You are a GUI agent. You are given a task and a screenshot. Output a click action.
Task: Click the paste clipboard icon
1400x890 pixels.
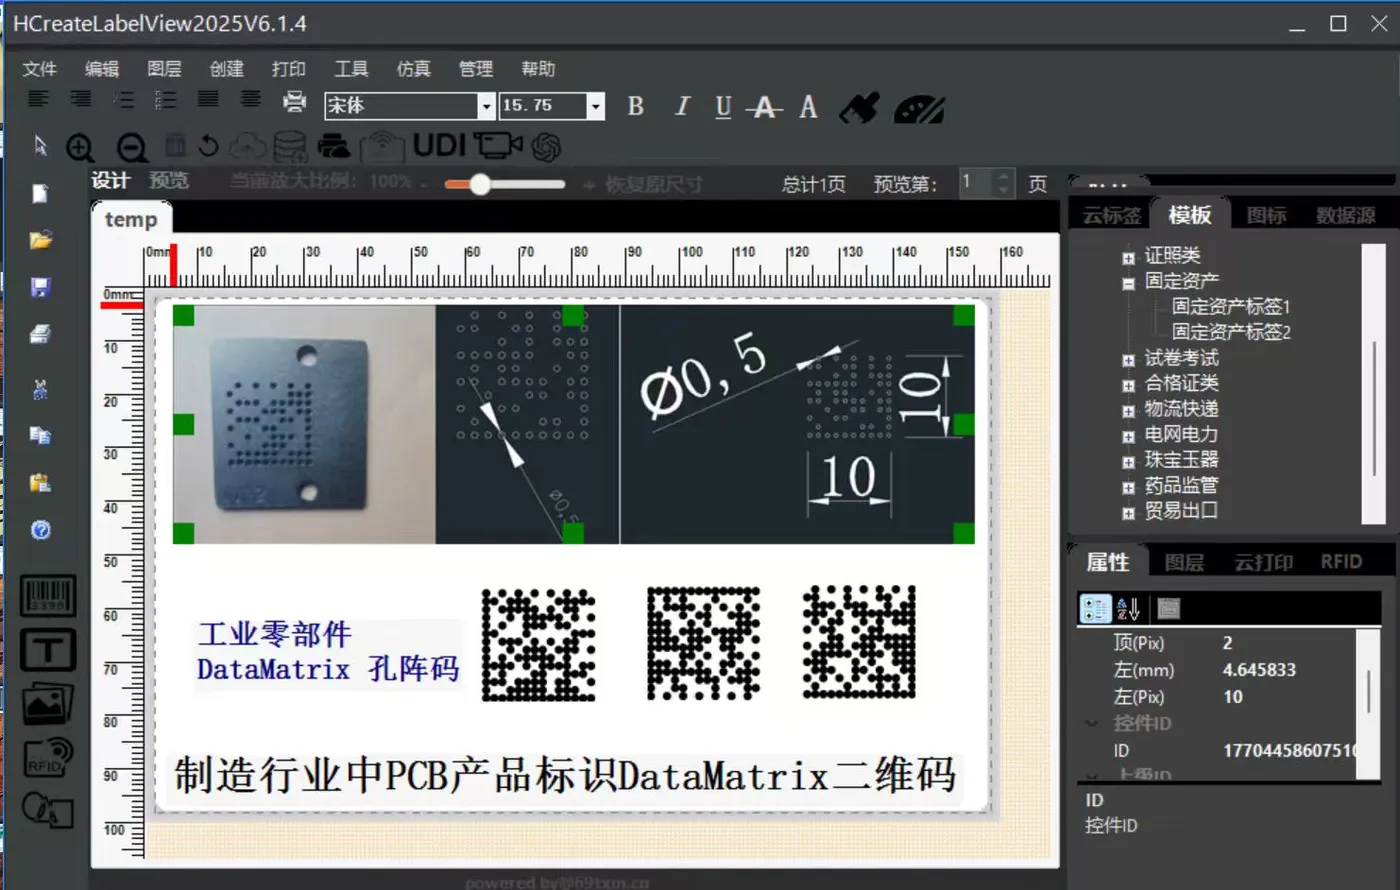click(x=41, y=483)
